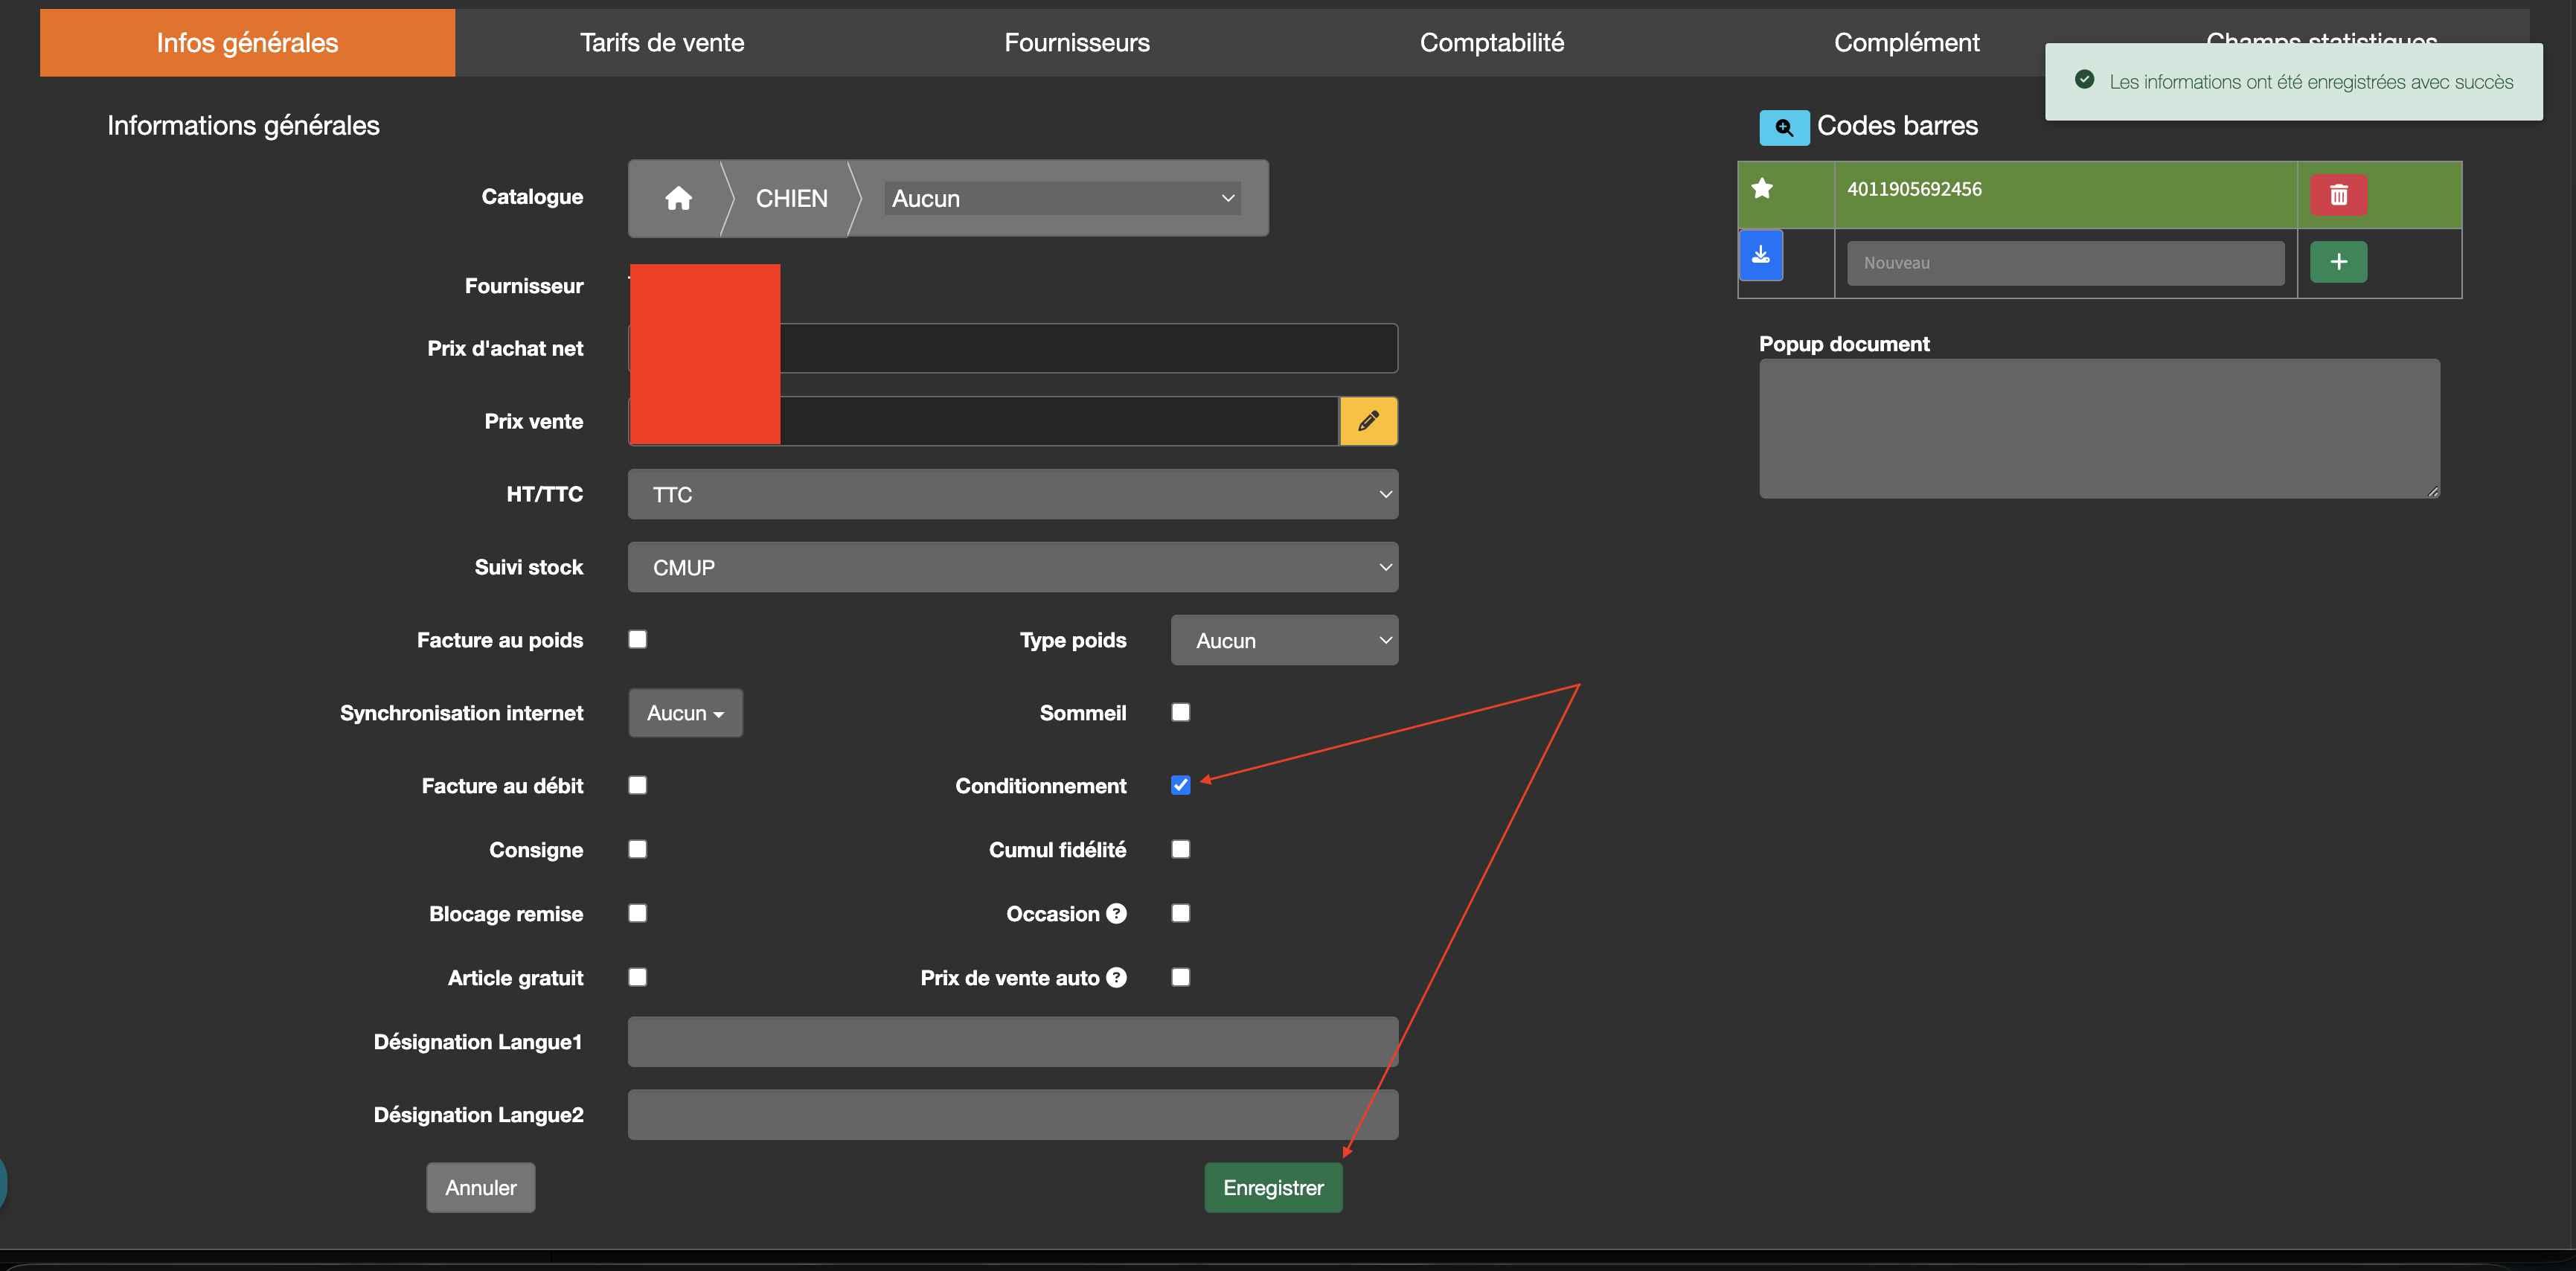The image size is (2576, 1271).
Task: Click help icon next to Prix de vente auto
Action: coord(1116,977)
